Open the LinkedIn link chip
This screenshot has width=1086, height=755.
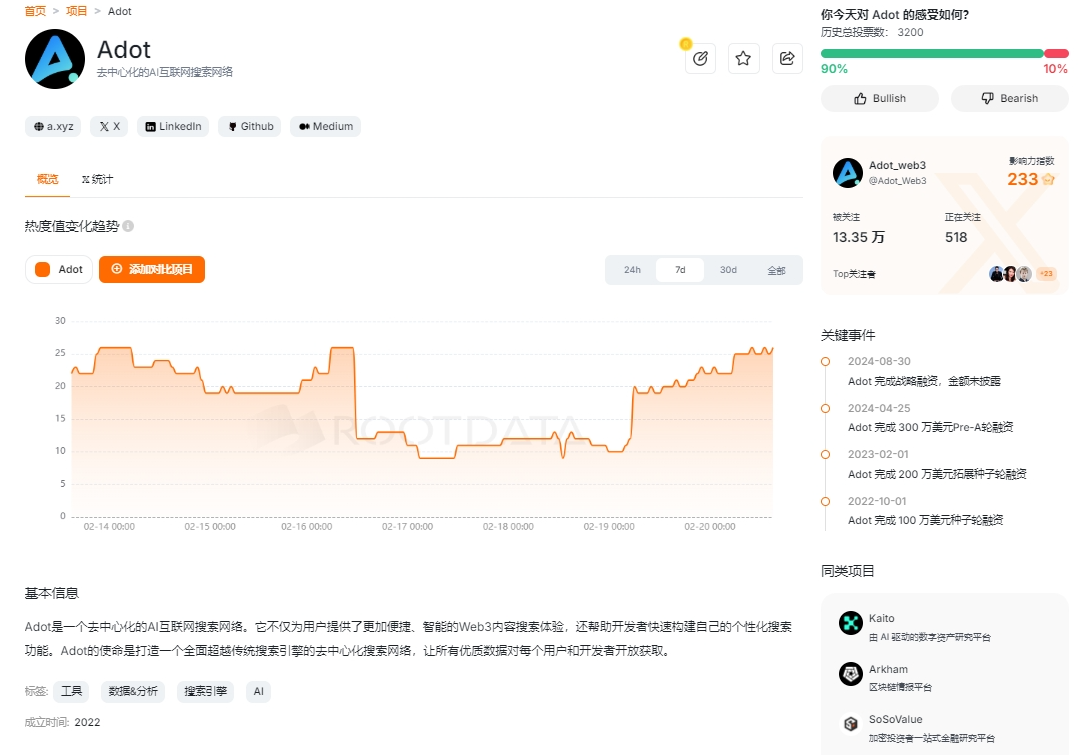173,126
